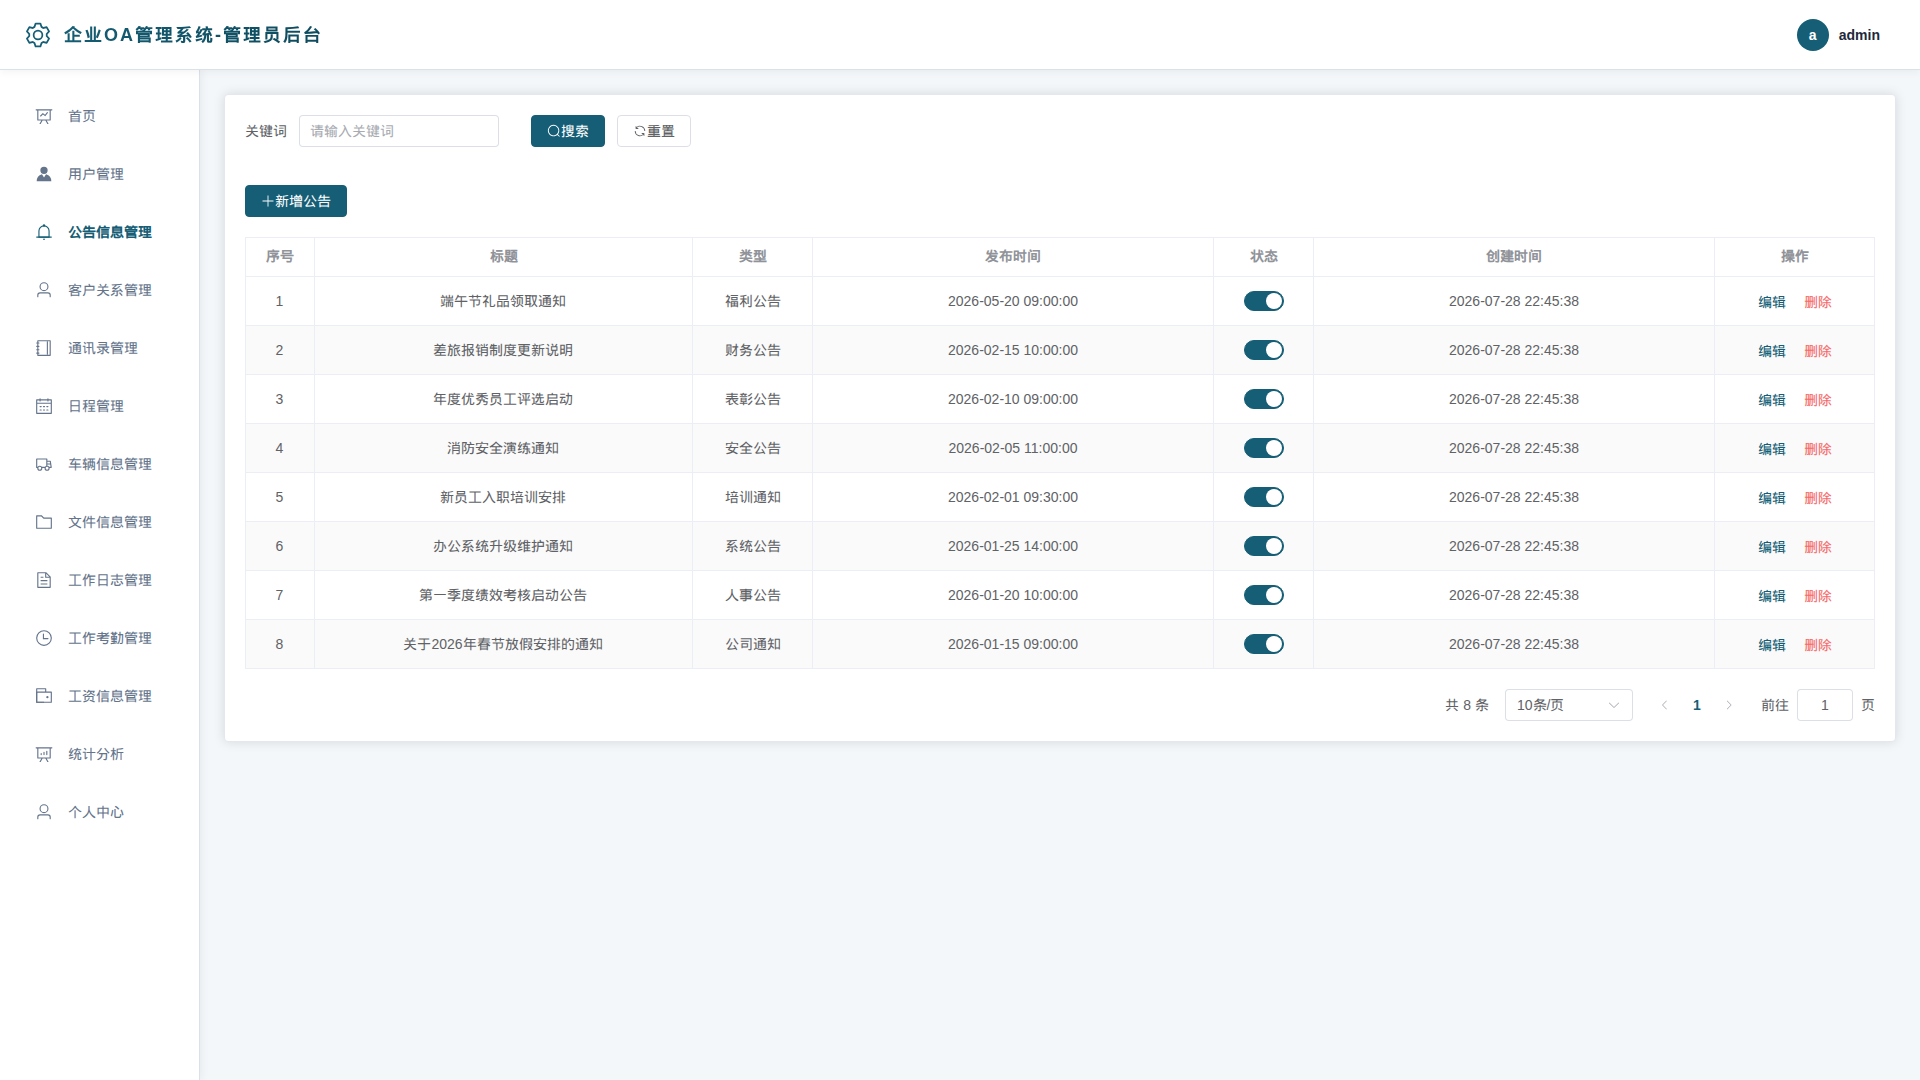Delete the 第一季度绩效考核启动公告 row
The width and height of the screenshot is (1920, 1080).
1817,596
